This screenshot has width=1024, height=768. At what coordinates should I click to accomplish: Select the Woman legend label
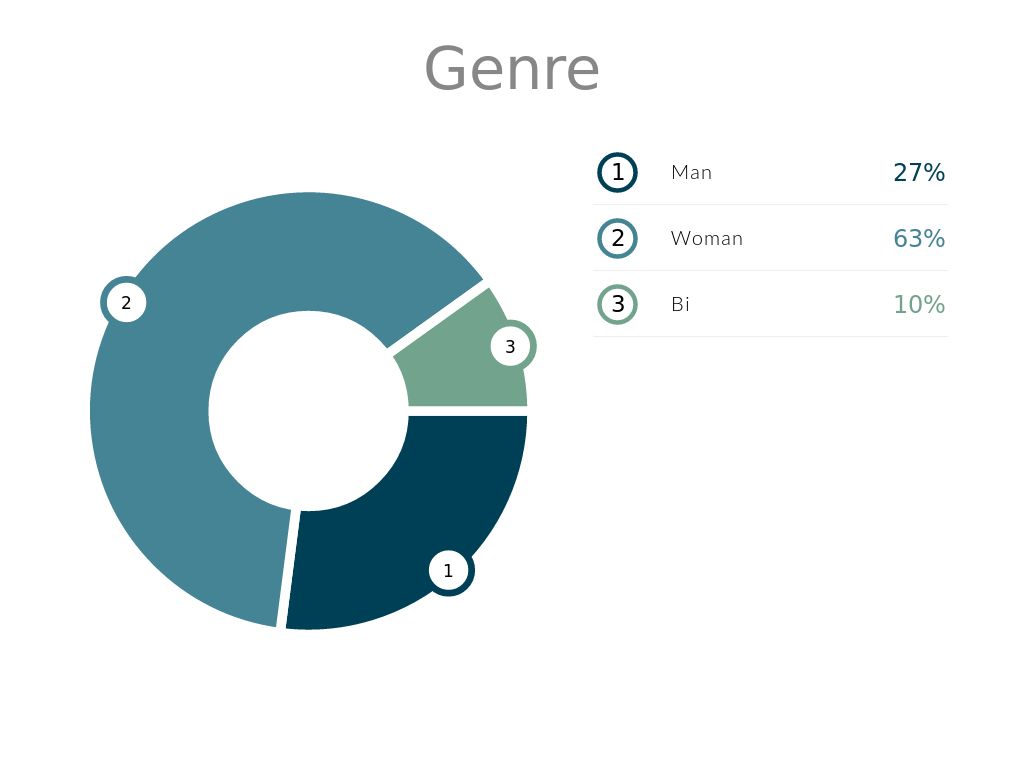707,238
